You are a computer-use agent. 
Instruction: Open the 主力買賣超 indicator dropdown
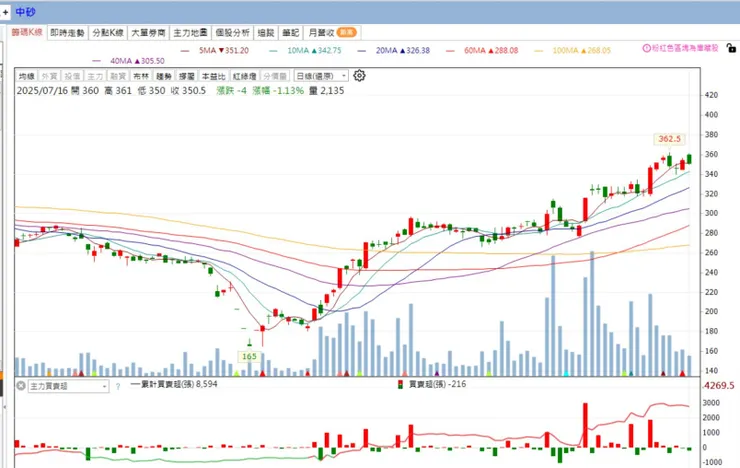[68, 386]
